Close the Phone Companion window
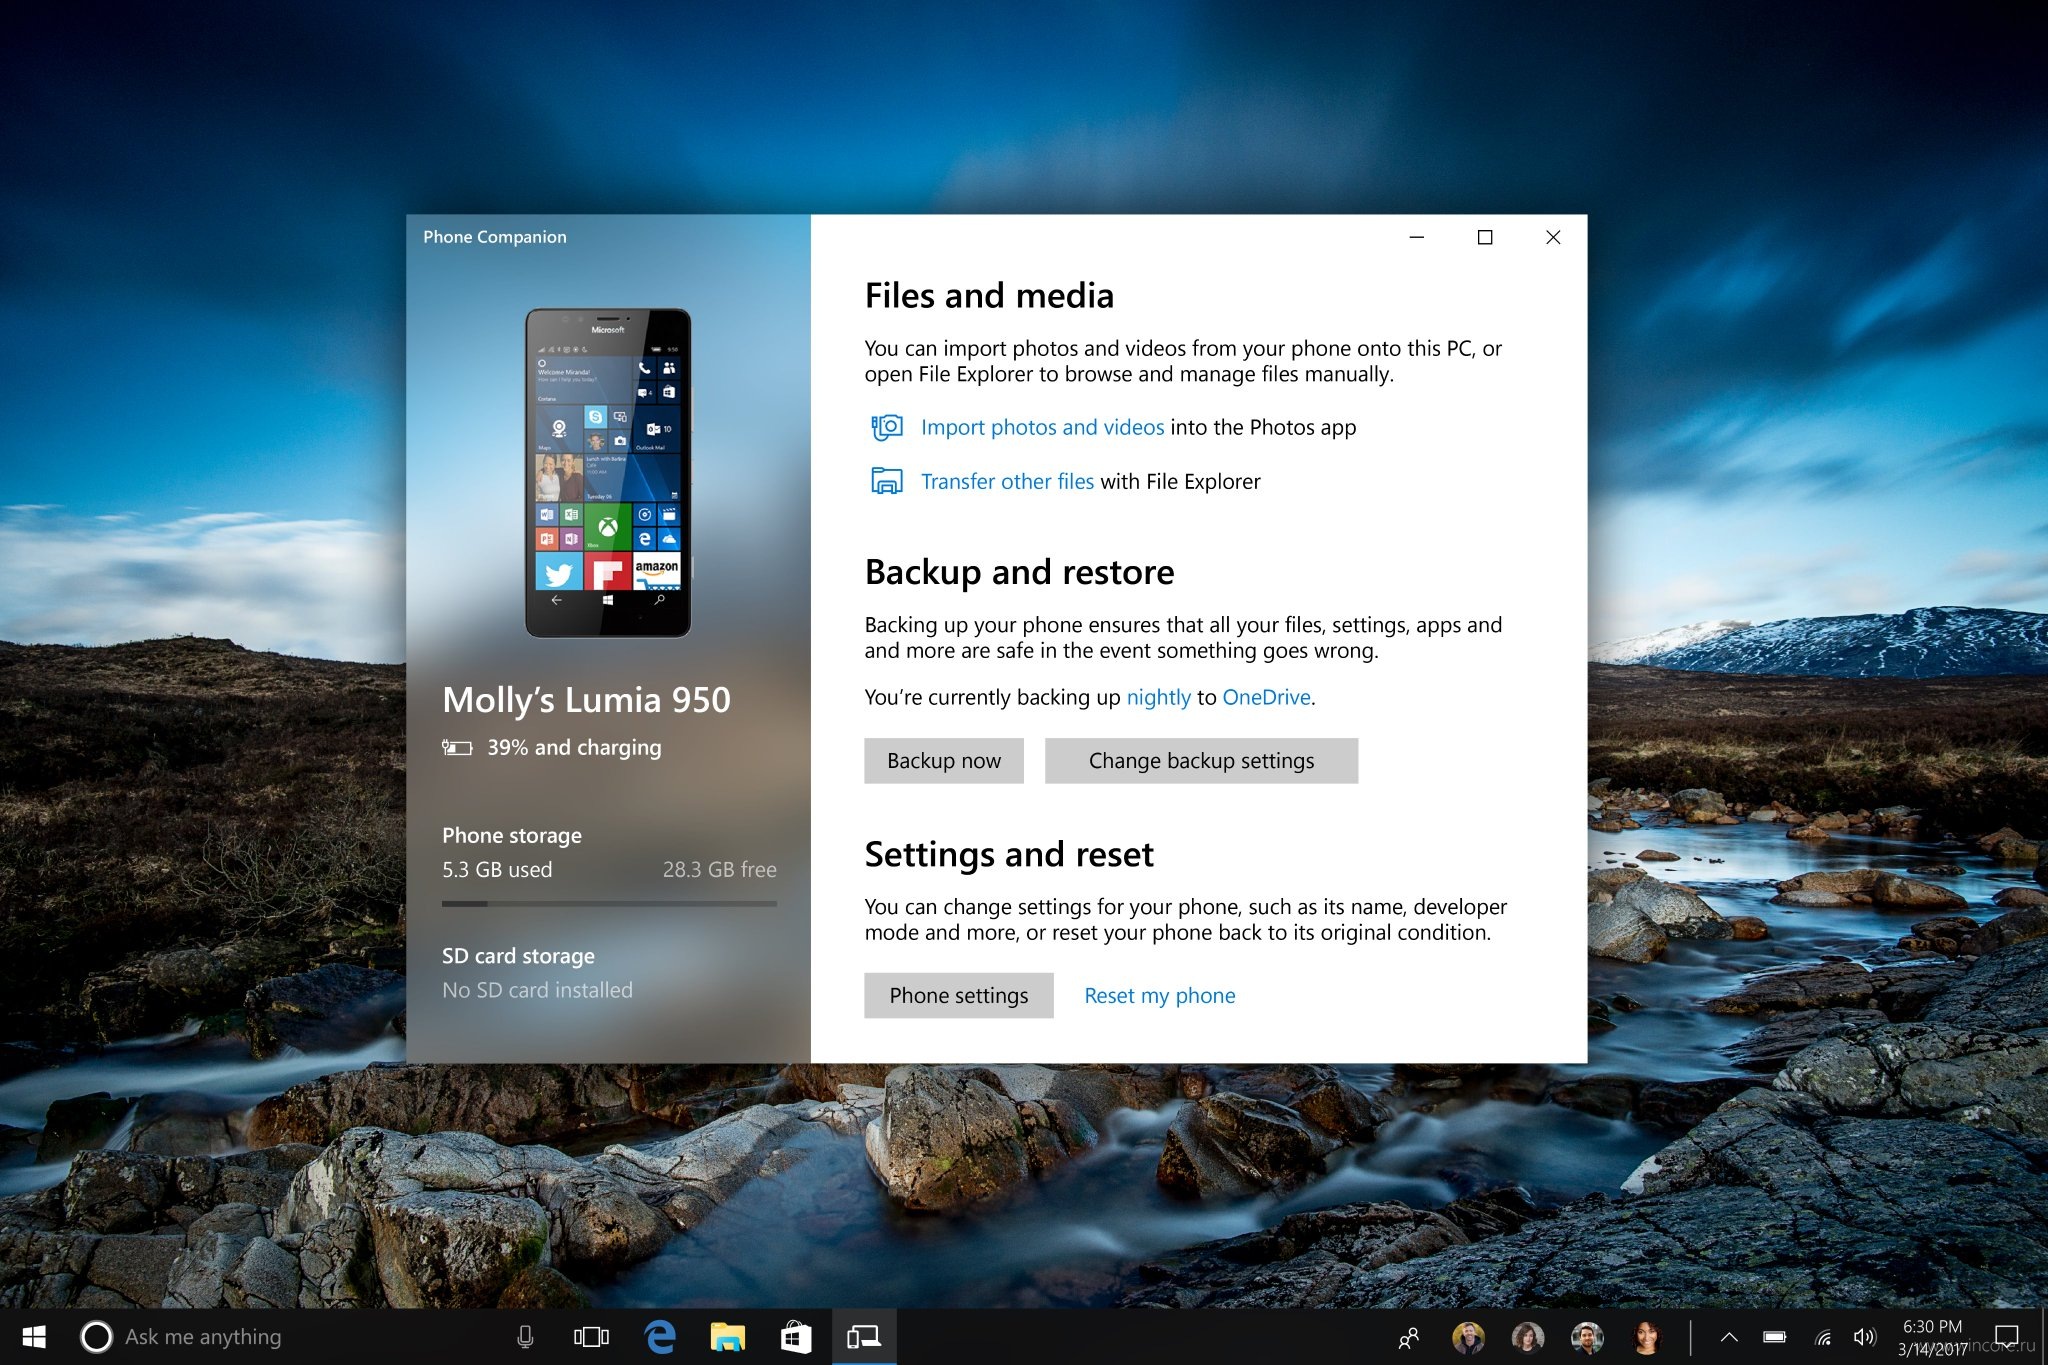Screen dimensions: 2048x1365 pos(1553,237)
